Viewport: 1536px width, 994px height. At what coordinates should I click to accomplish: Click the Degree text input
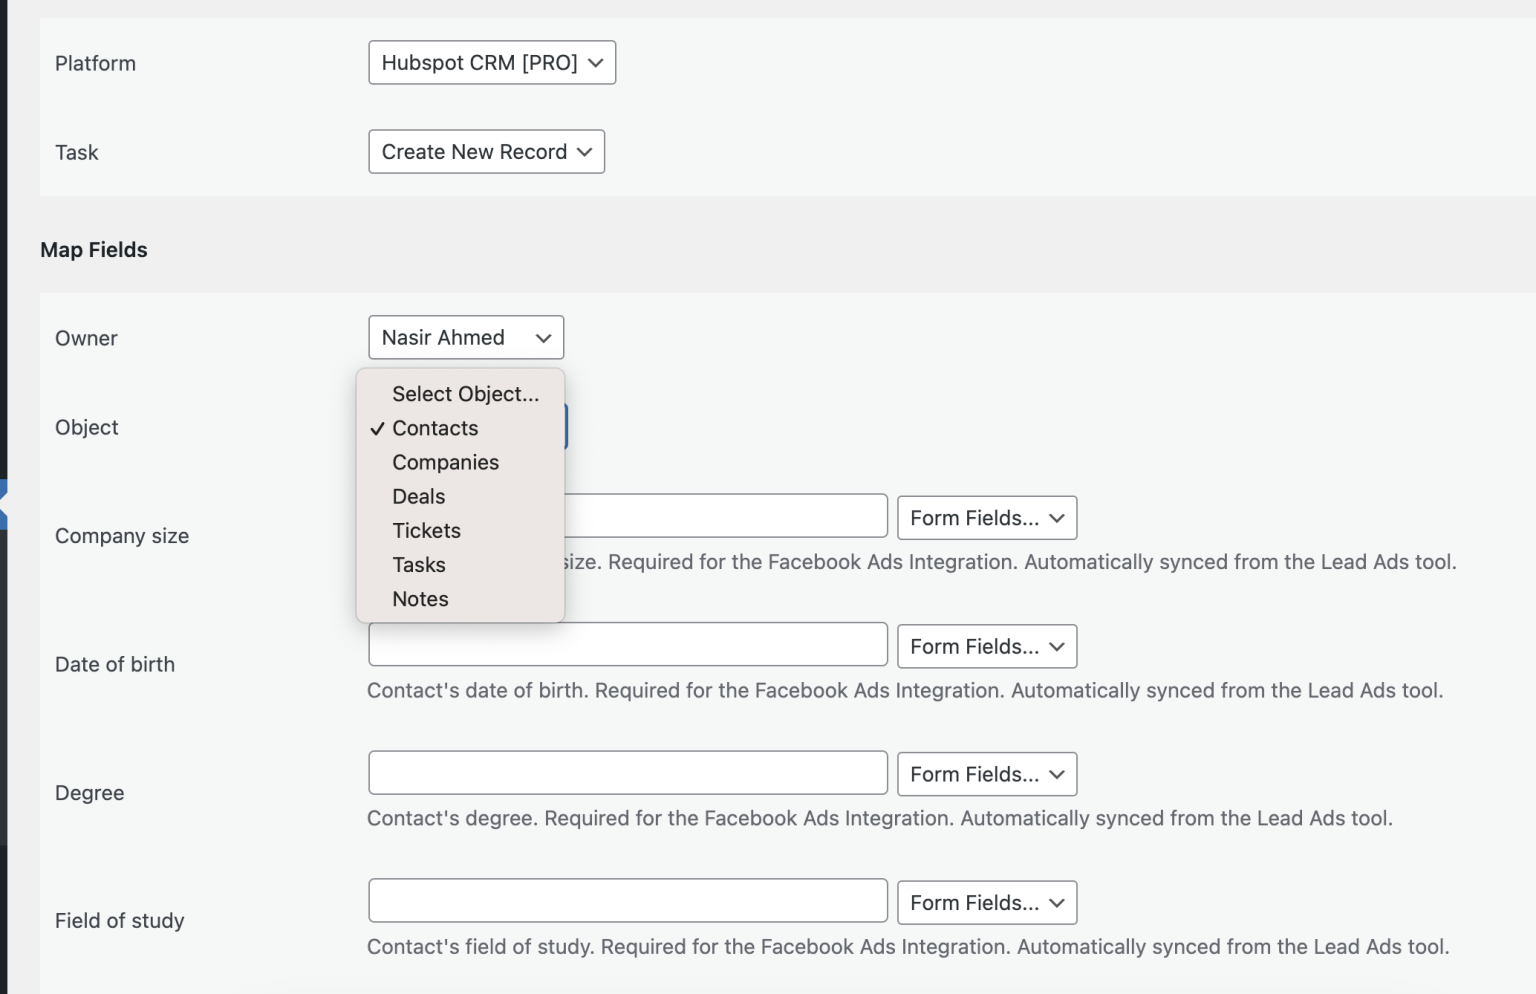[627, 773]
